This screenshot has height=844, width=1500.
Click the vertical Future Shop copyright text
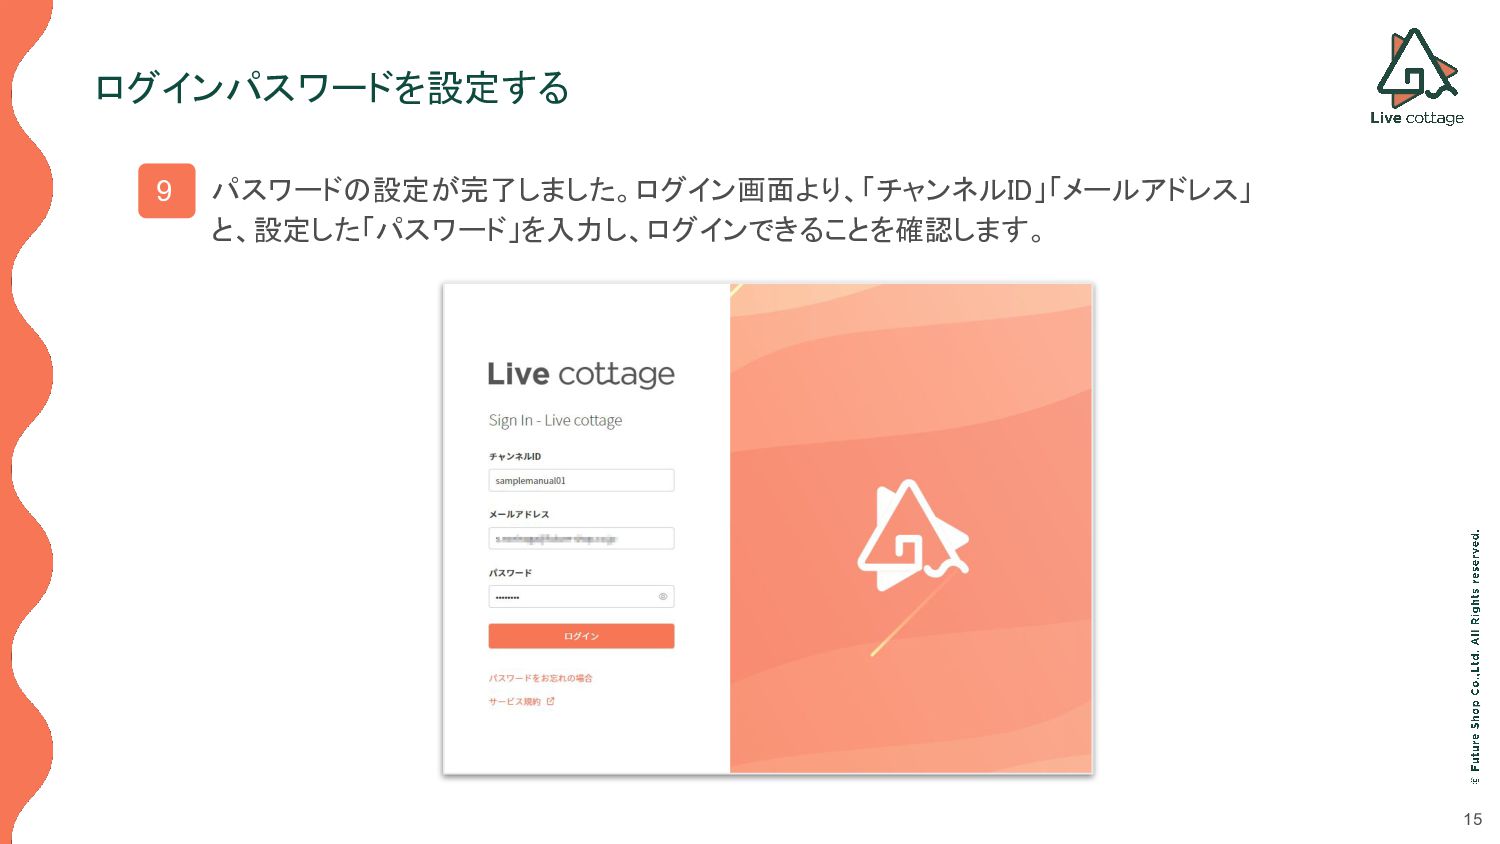pos(1475,656)
